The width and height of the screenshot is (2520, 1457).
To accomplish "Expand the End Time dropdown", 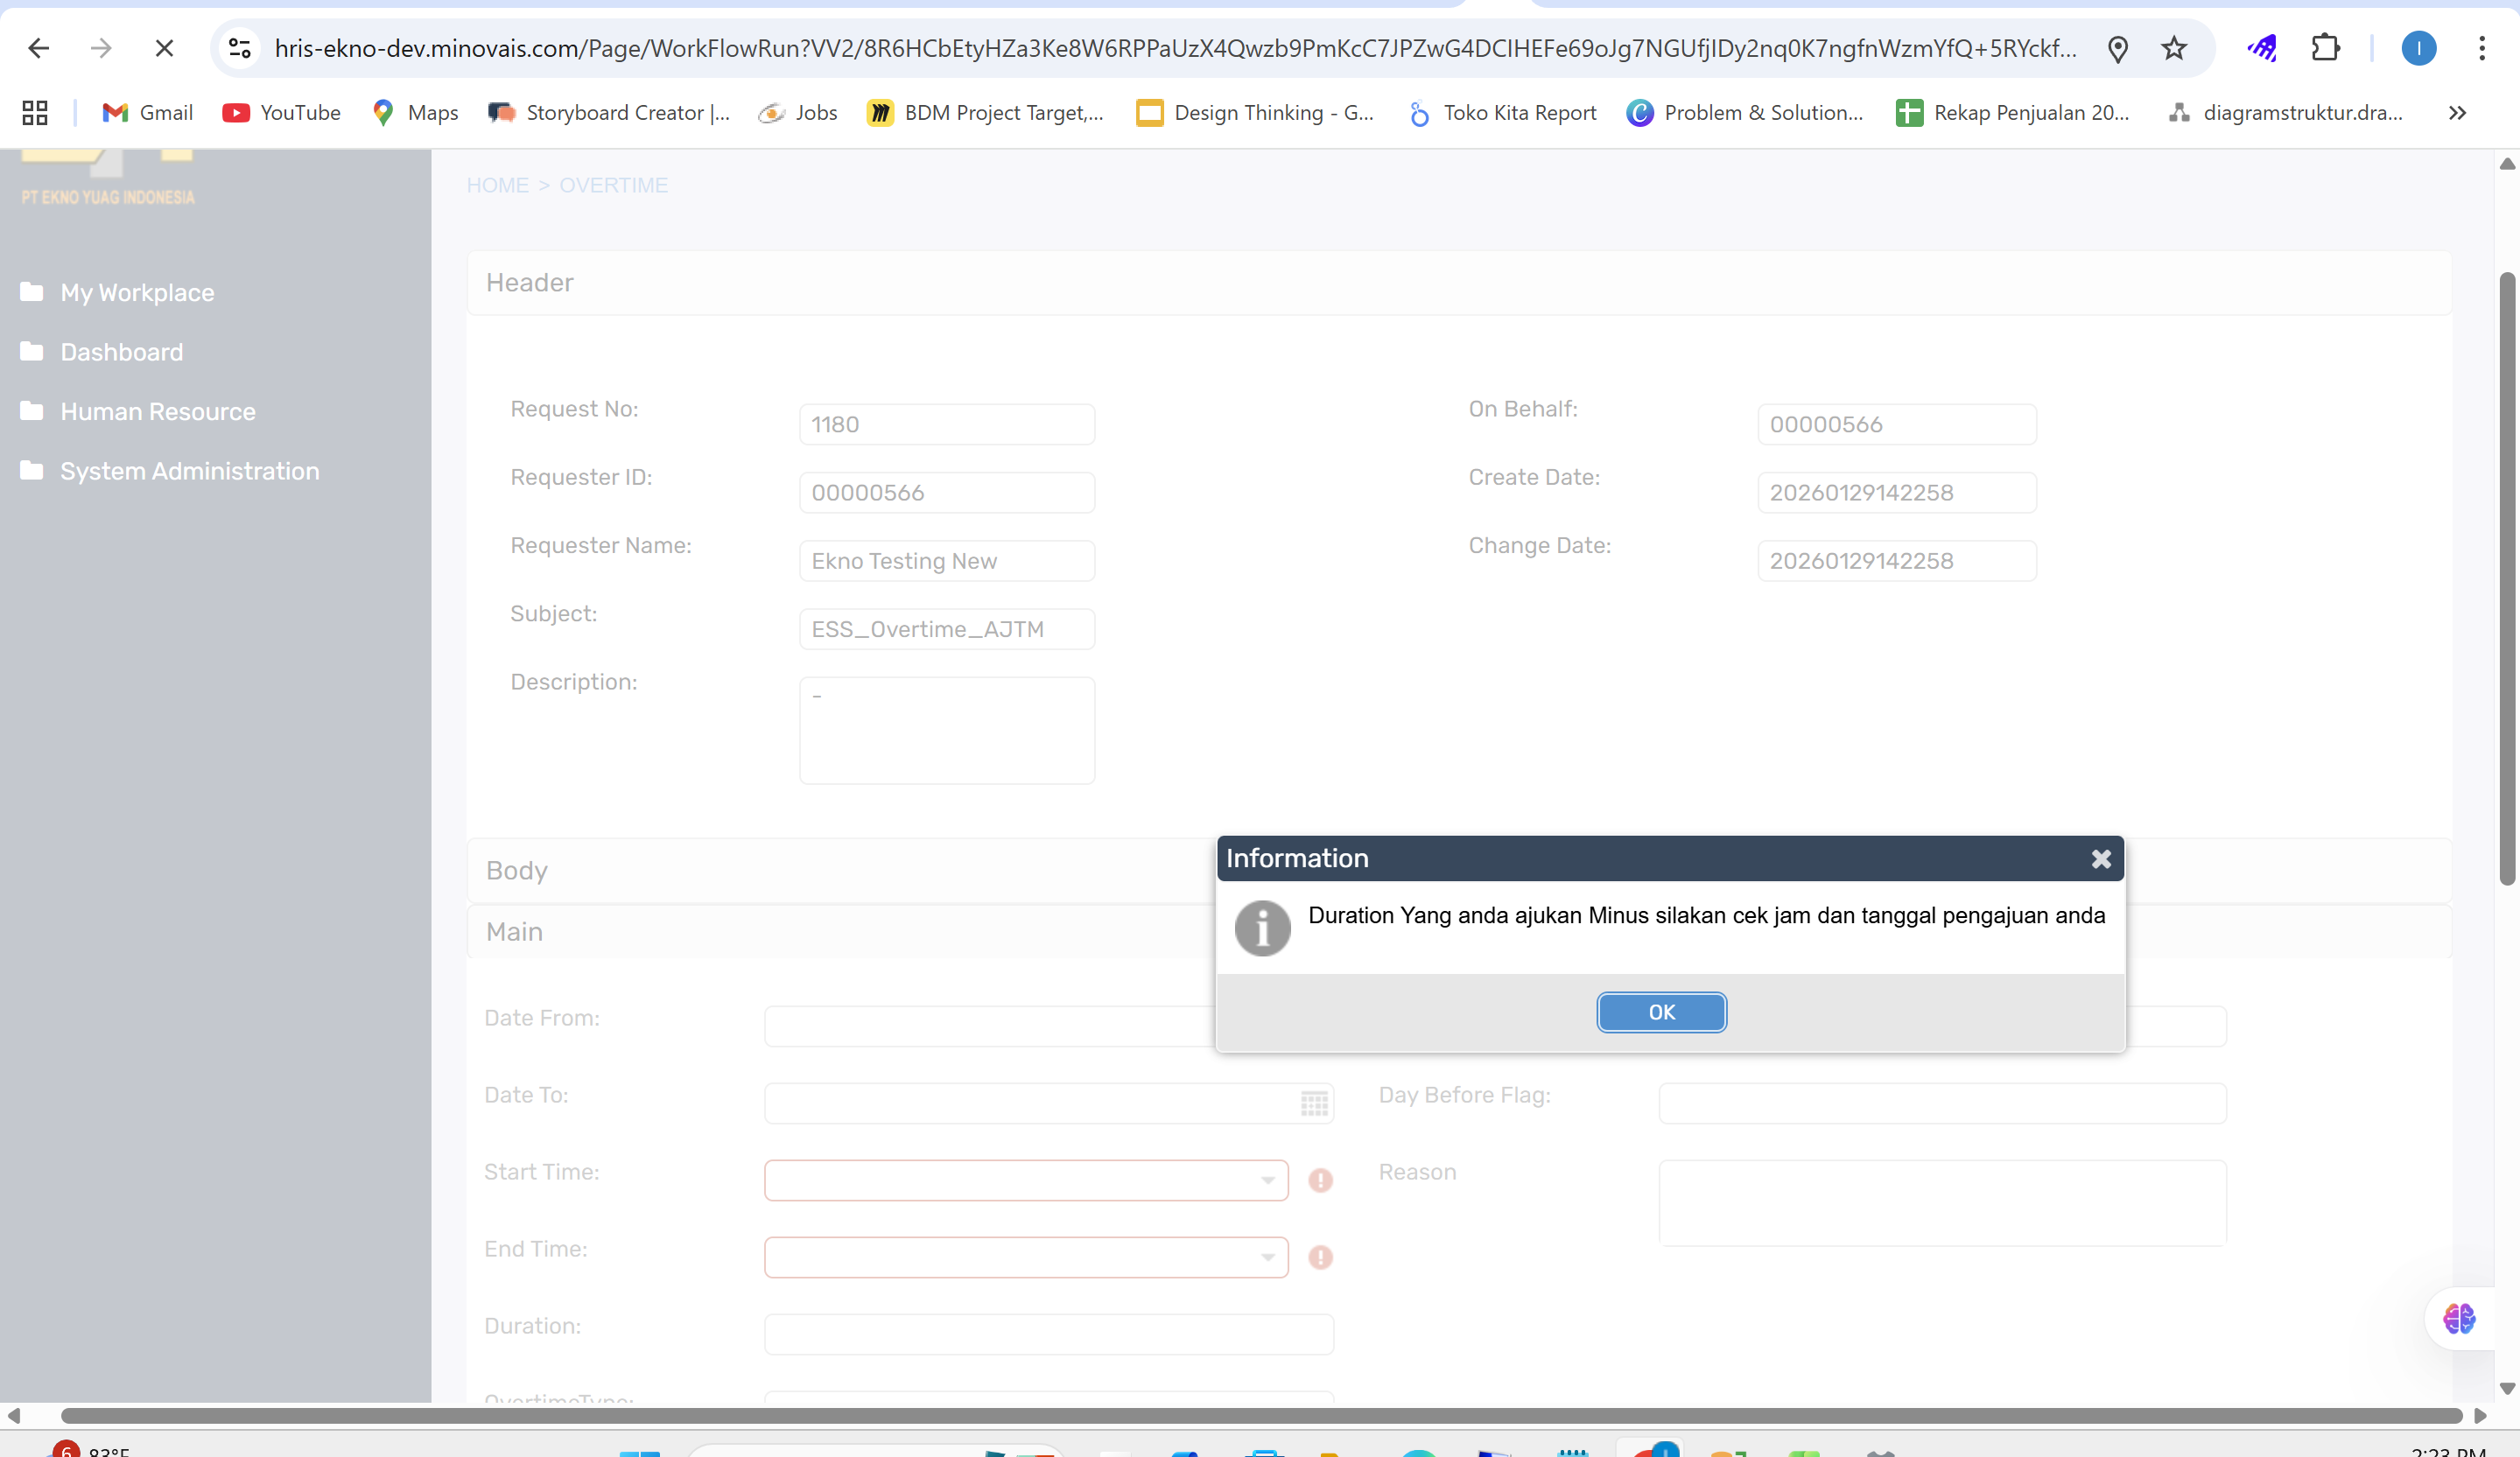I will click(x=1267, y=1257).
